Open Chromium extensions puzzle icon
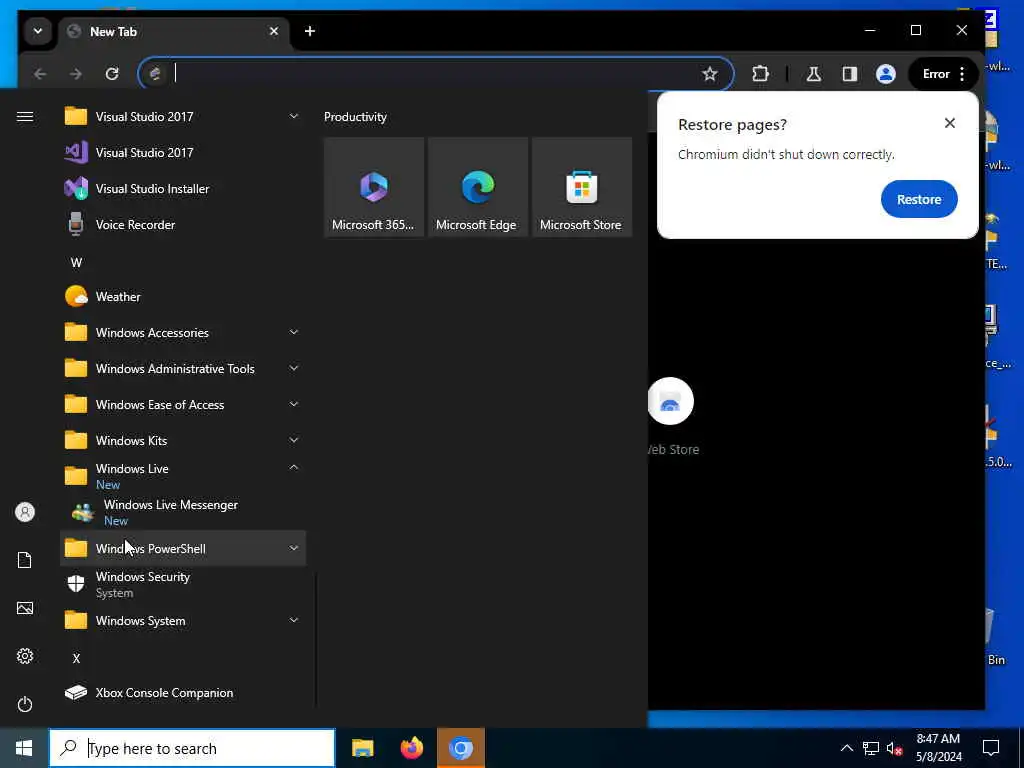 point(760,74)
